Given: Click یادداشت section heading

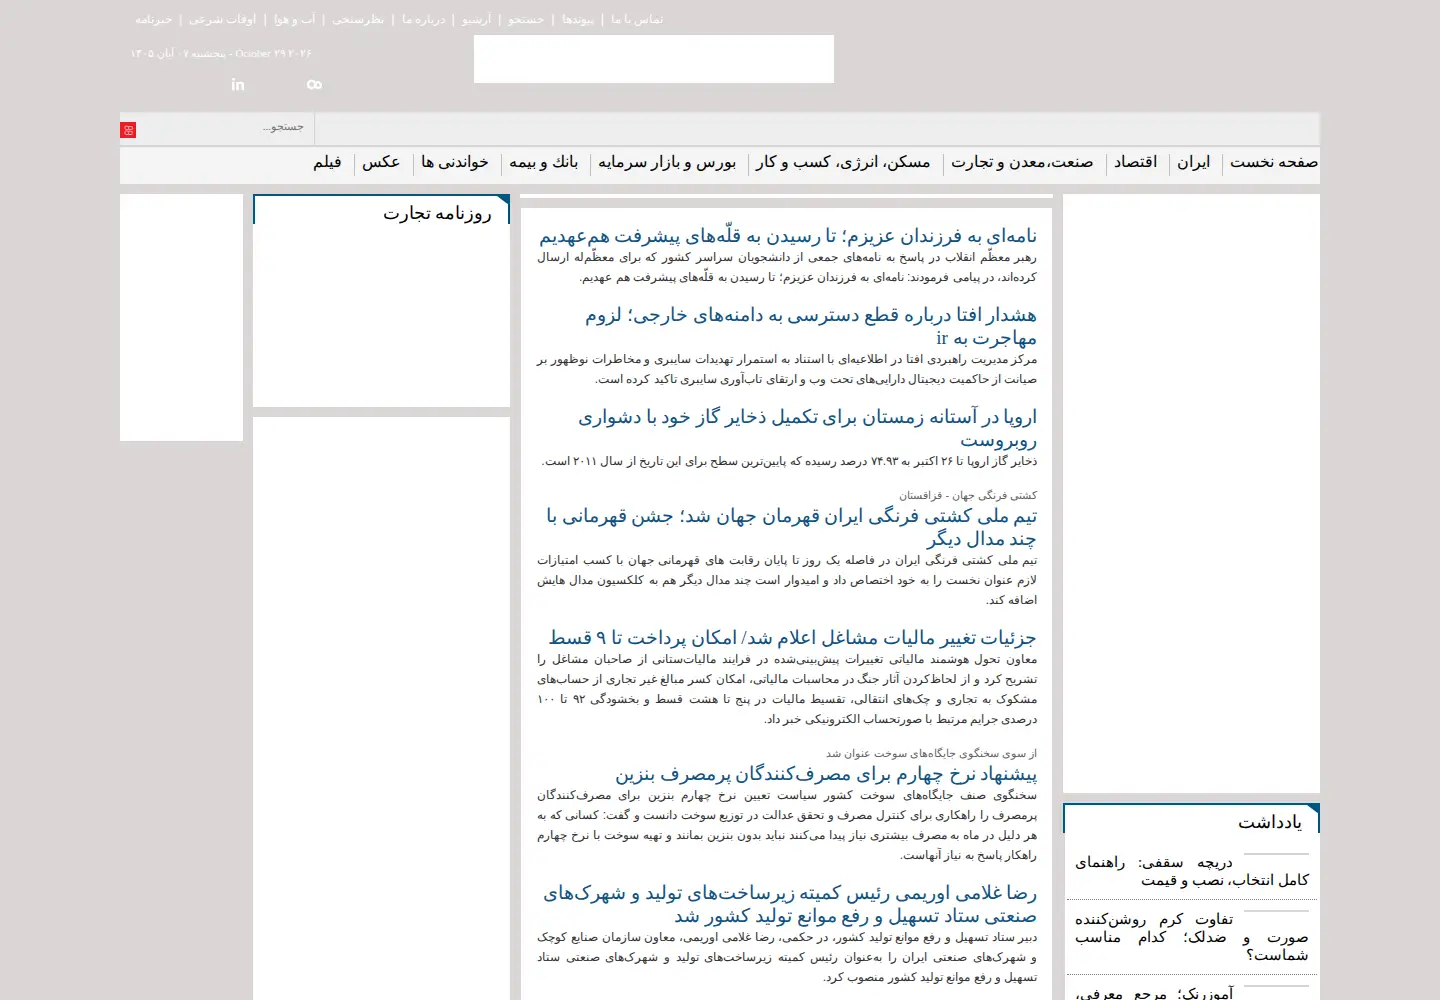Looking at the screenshot, I should [x=1270, y=822].
